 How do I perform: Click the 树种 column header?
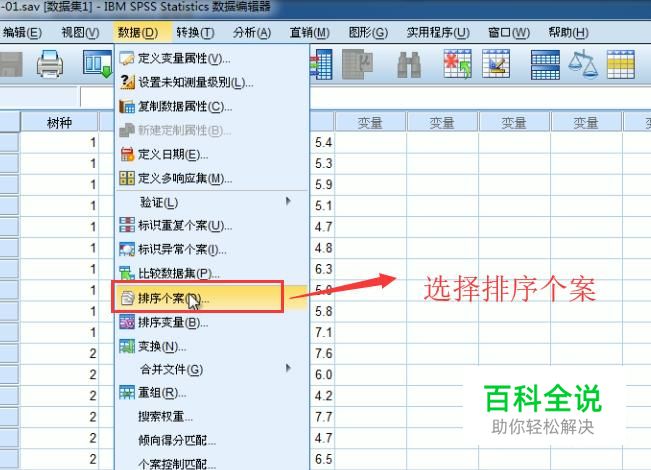coord(59,122)
